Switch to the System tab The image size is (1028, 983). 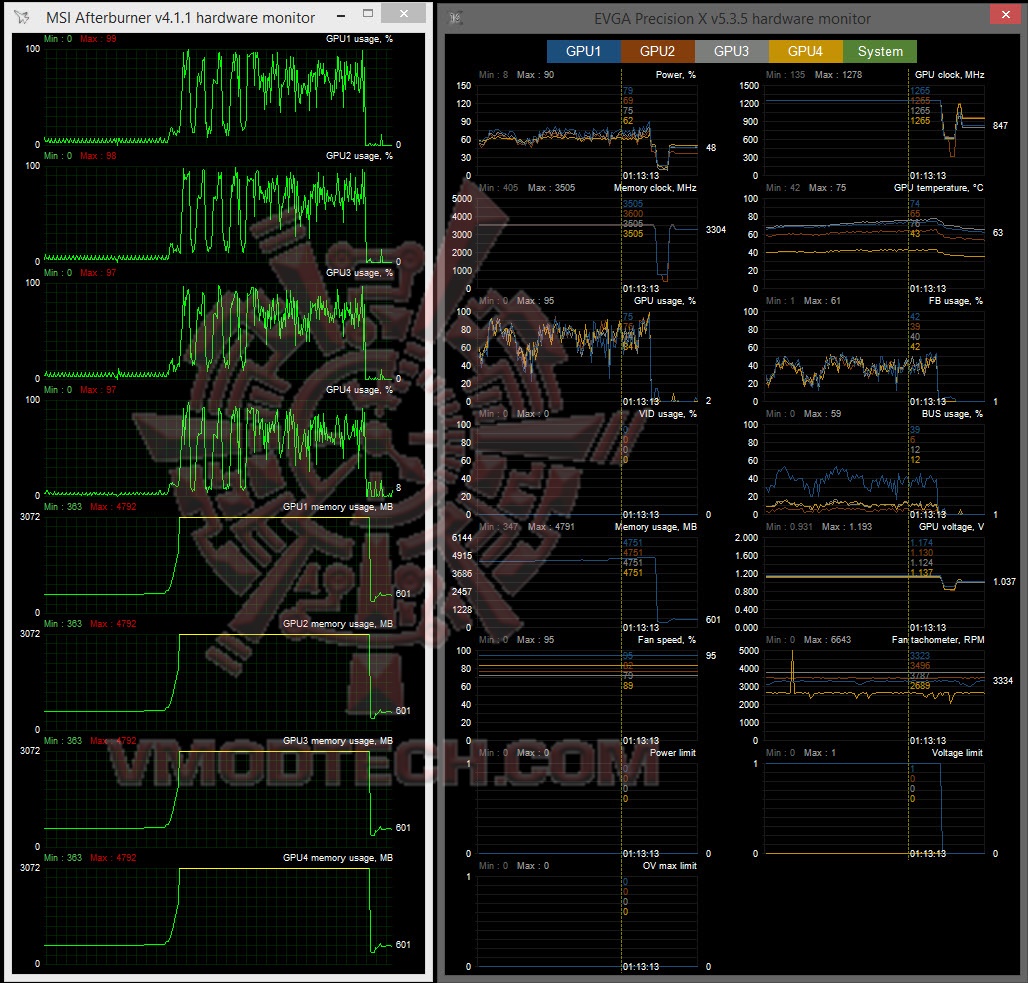tap(880, 51)
